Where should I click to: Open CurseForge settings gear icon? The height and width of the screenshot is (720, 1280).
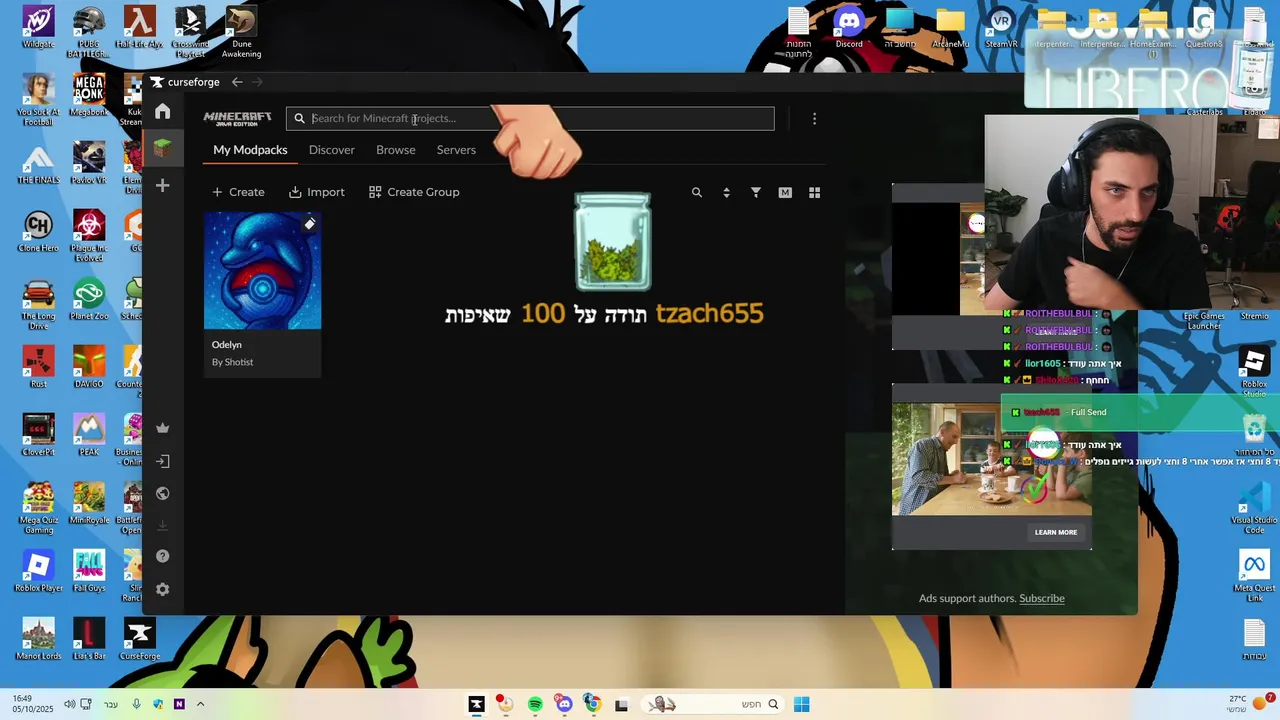pos(163,590)
